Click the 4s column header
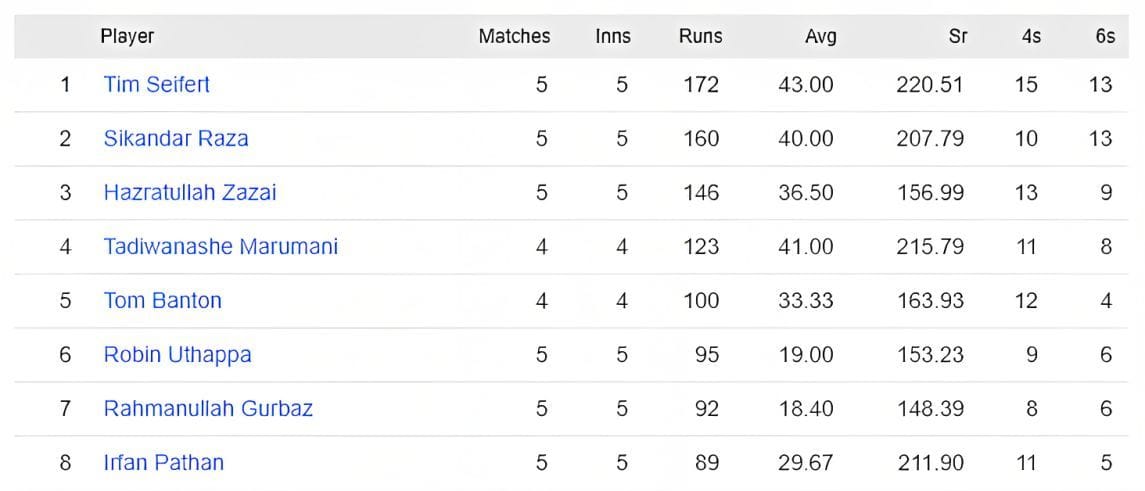Viewport: 1145px width, 491px height. pos(1031,37)
